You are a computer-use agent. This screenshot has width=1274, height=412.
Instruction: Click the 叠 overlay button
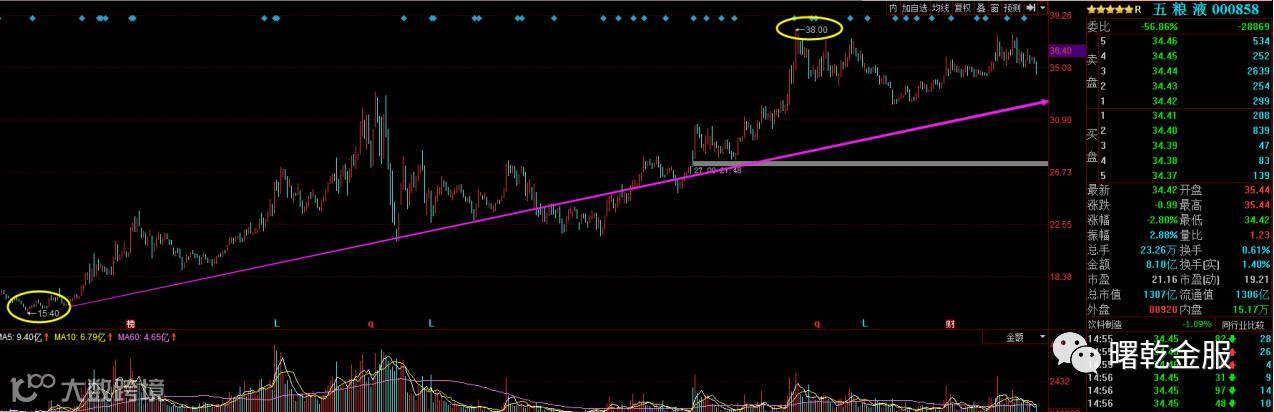981,7
